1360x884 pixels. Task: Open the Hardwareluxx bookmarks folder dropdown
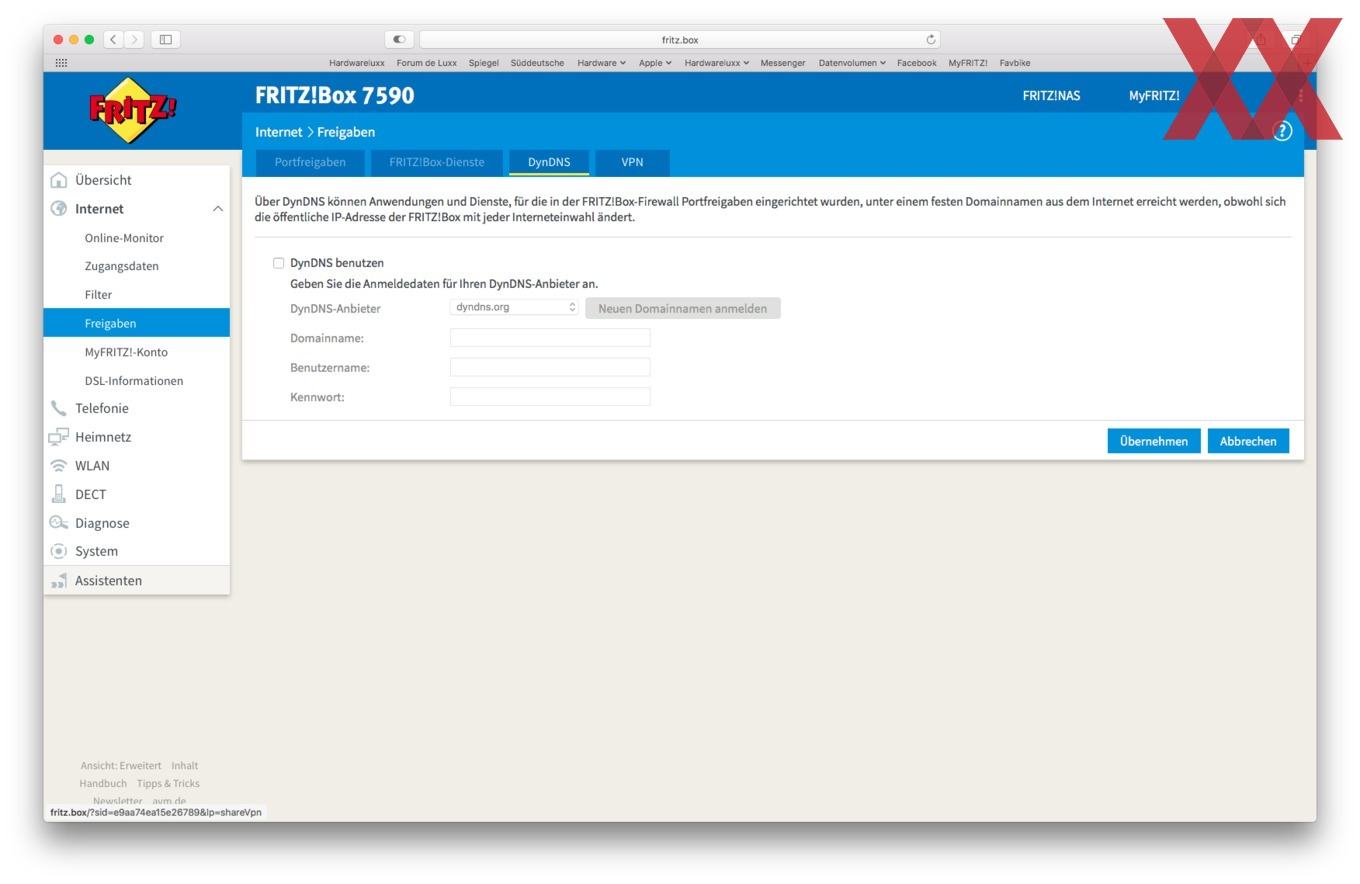click(717, 63)
